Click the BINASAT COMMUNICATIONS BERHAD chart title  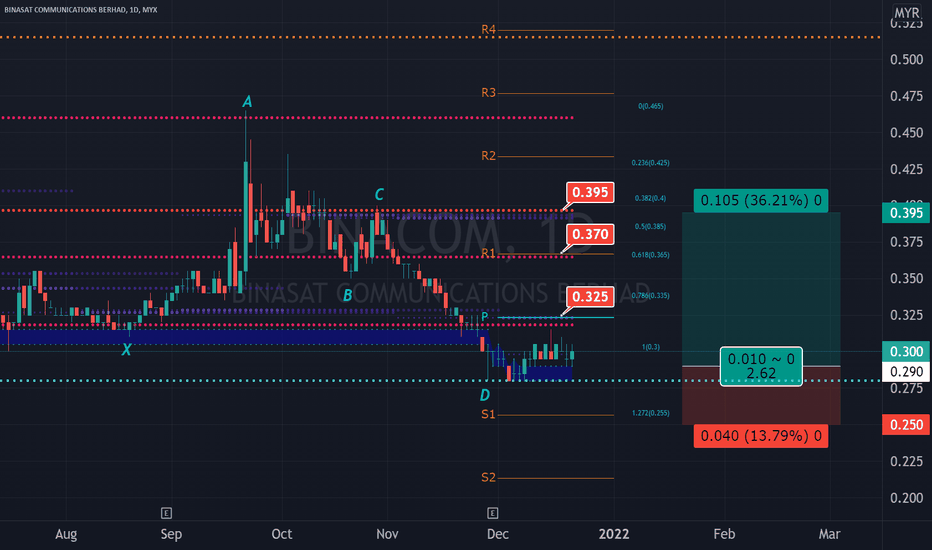[80, 10]
